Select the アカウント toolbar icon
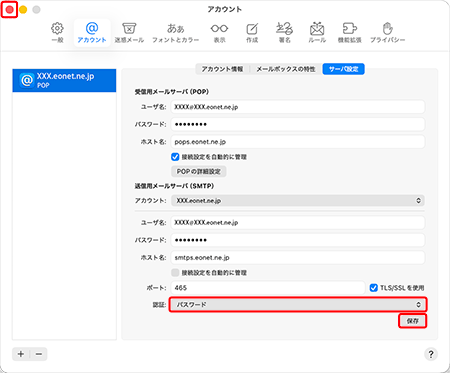450x373 pixels. pos(92,33)
